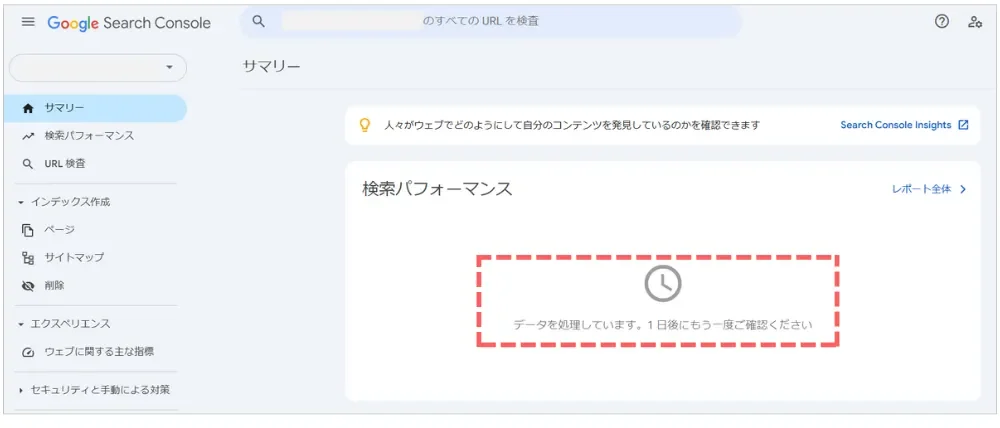Image resolution: width=1000 pixels, height=428 pixels.
Task: Click the clock icon in the performance card
Action: point(663,283)
